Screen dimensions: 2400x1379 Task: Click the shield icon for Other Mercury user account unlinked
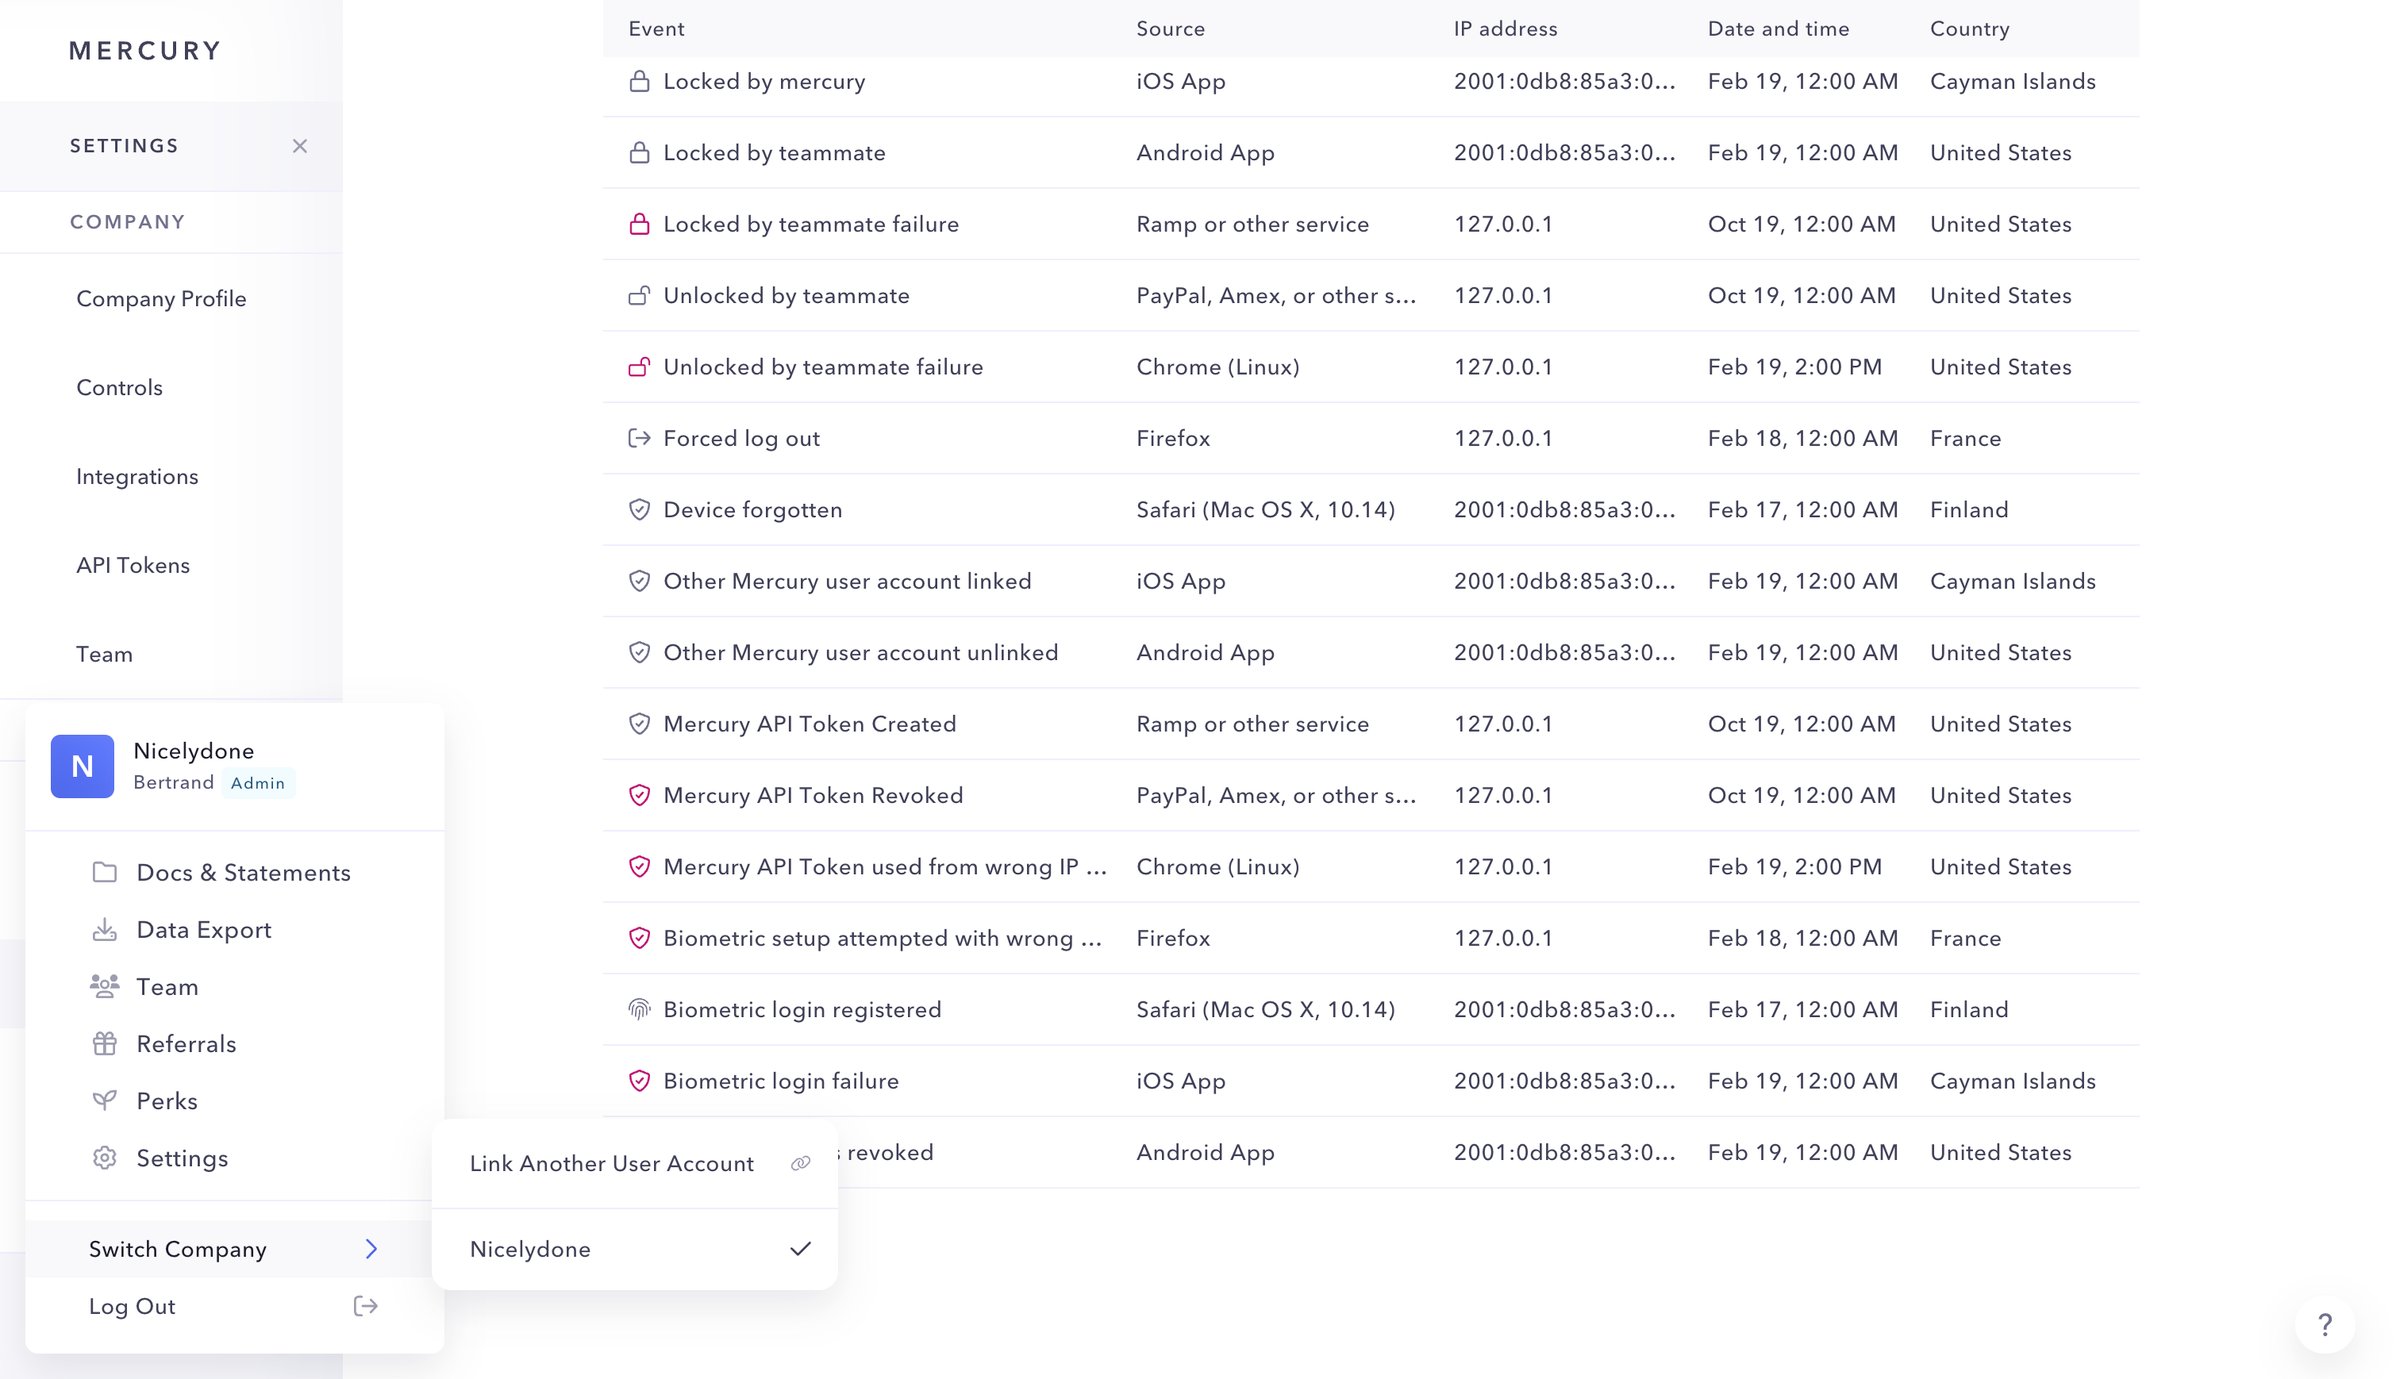point(639,652)
